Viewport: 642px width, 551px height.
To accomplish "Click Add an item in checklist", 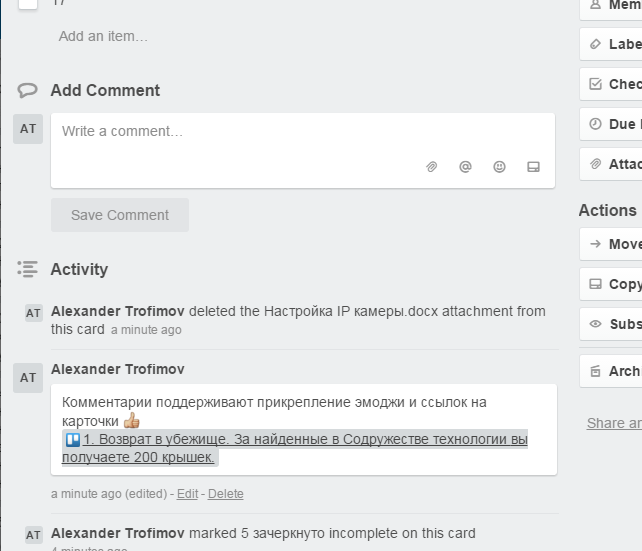I will click(x=103, y=36).
